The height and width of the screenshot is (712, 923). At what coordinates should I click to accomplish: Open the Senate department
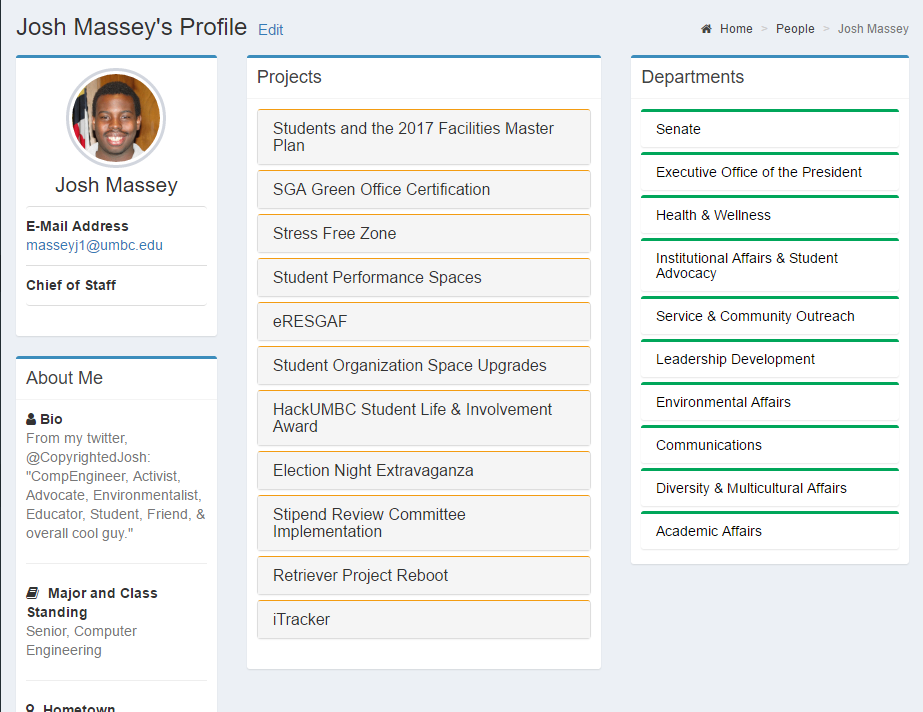click(678, 129)
